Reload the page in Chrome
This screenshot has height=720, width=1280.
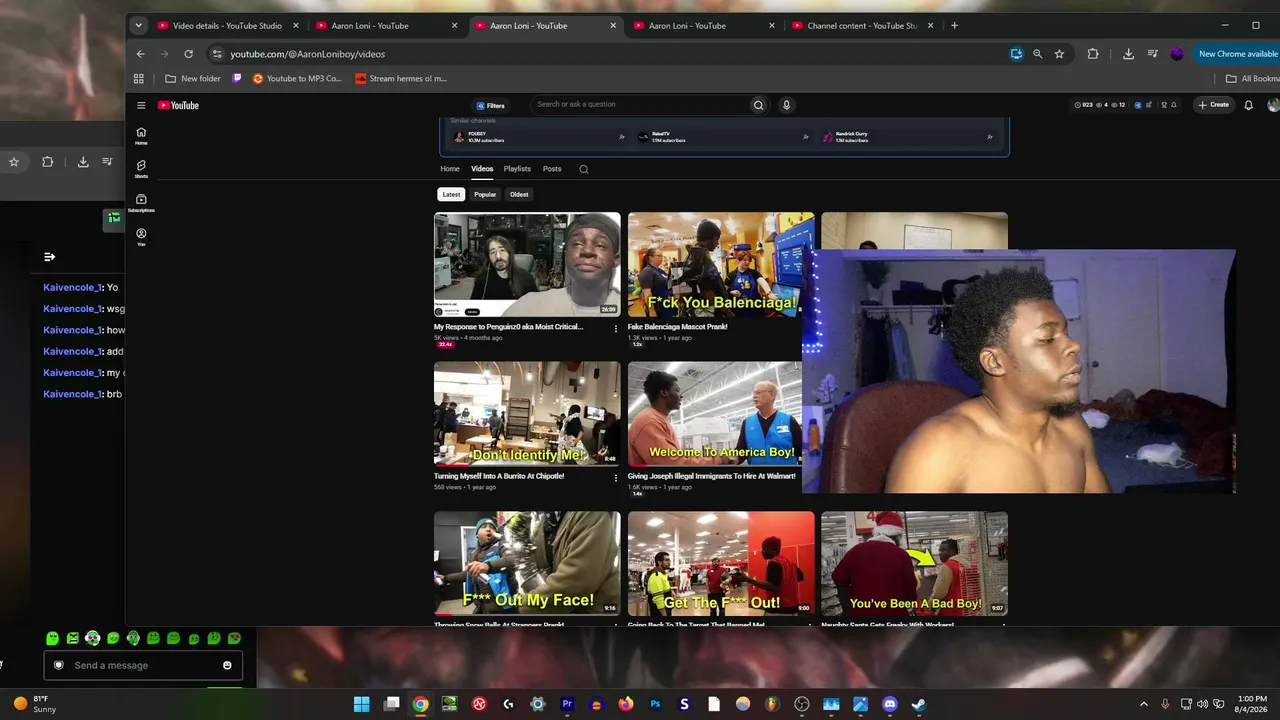click(188, 54)
